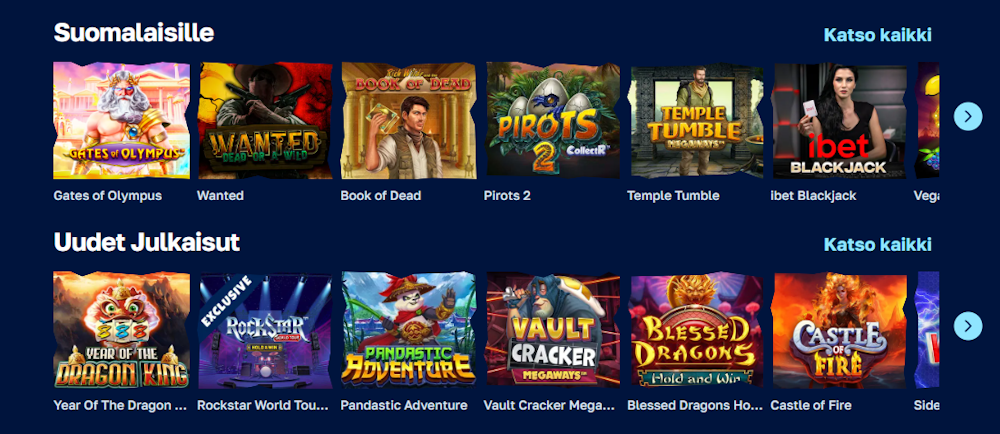Select the Pandastic Adventure game tile
Image resolution: width=1000 pixels, height=434 pixels.
pyautogui.click(x=409, y=330)
